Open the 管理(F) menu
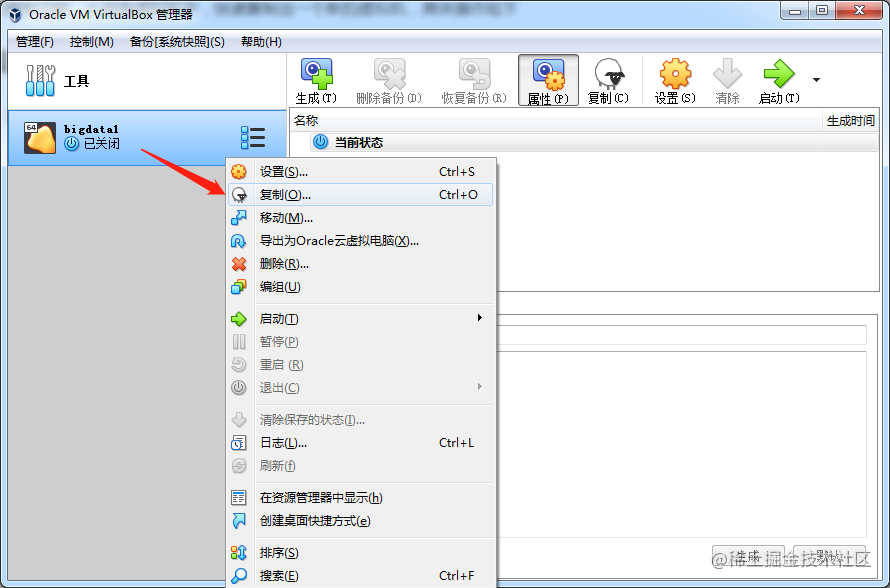 35,42
